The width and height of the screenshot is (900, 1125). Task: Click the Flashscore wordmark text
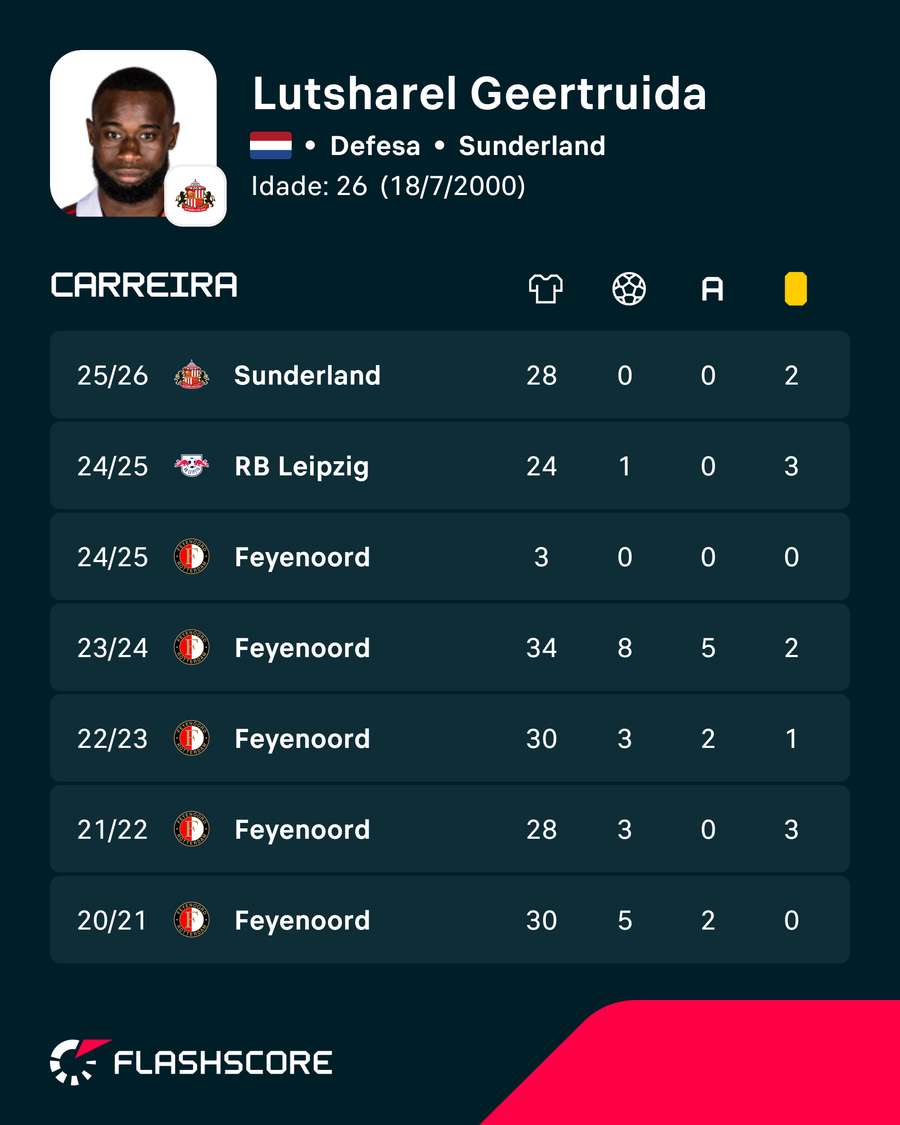point(223,1063)
